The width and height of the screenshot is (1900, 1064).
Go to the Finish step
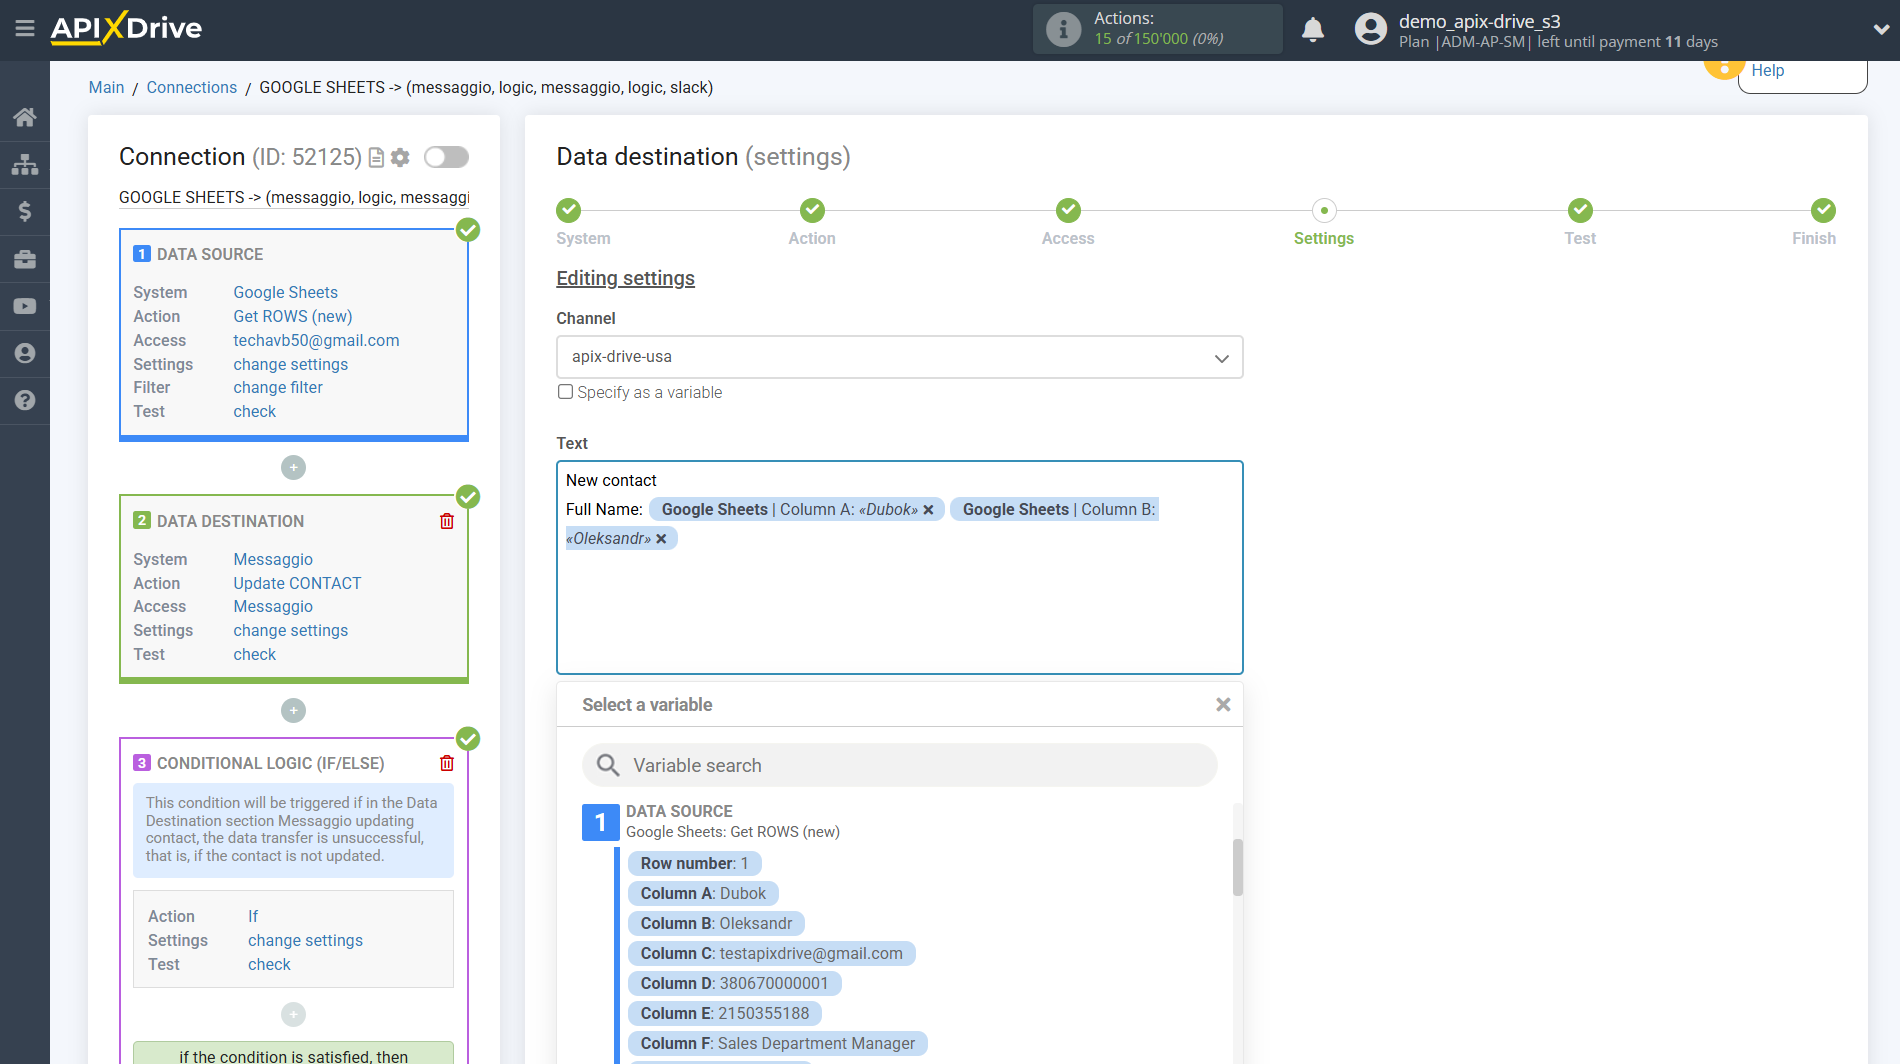coord(1823,210)
